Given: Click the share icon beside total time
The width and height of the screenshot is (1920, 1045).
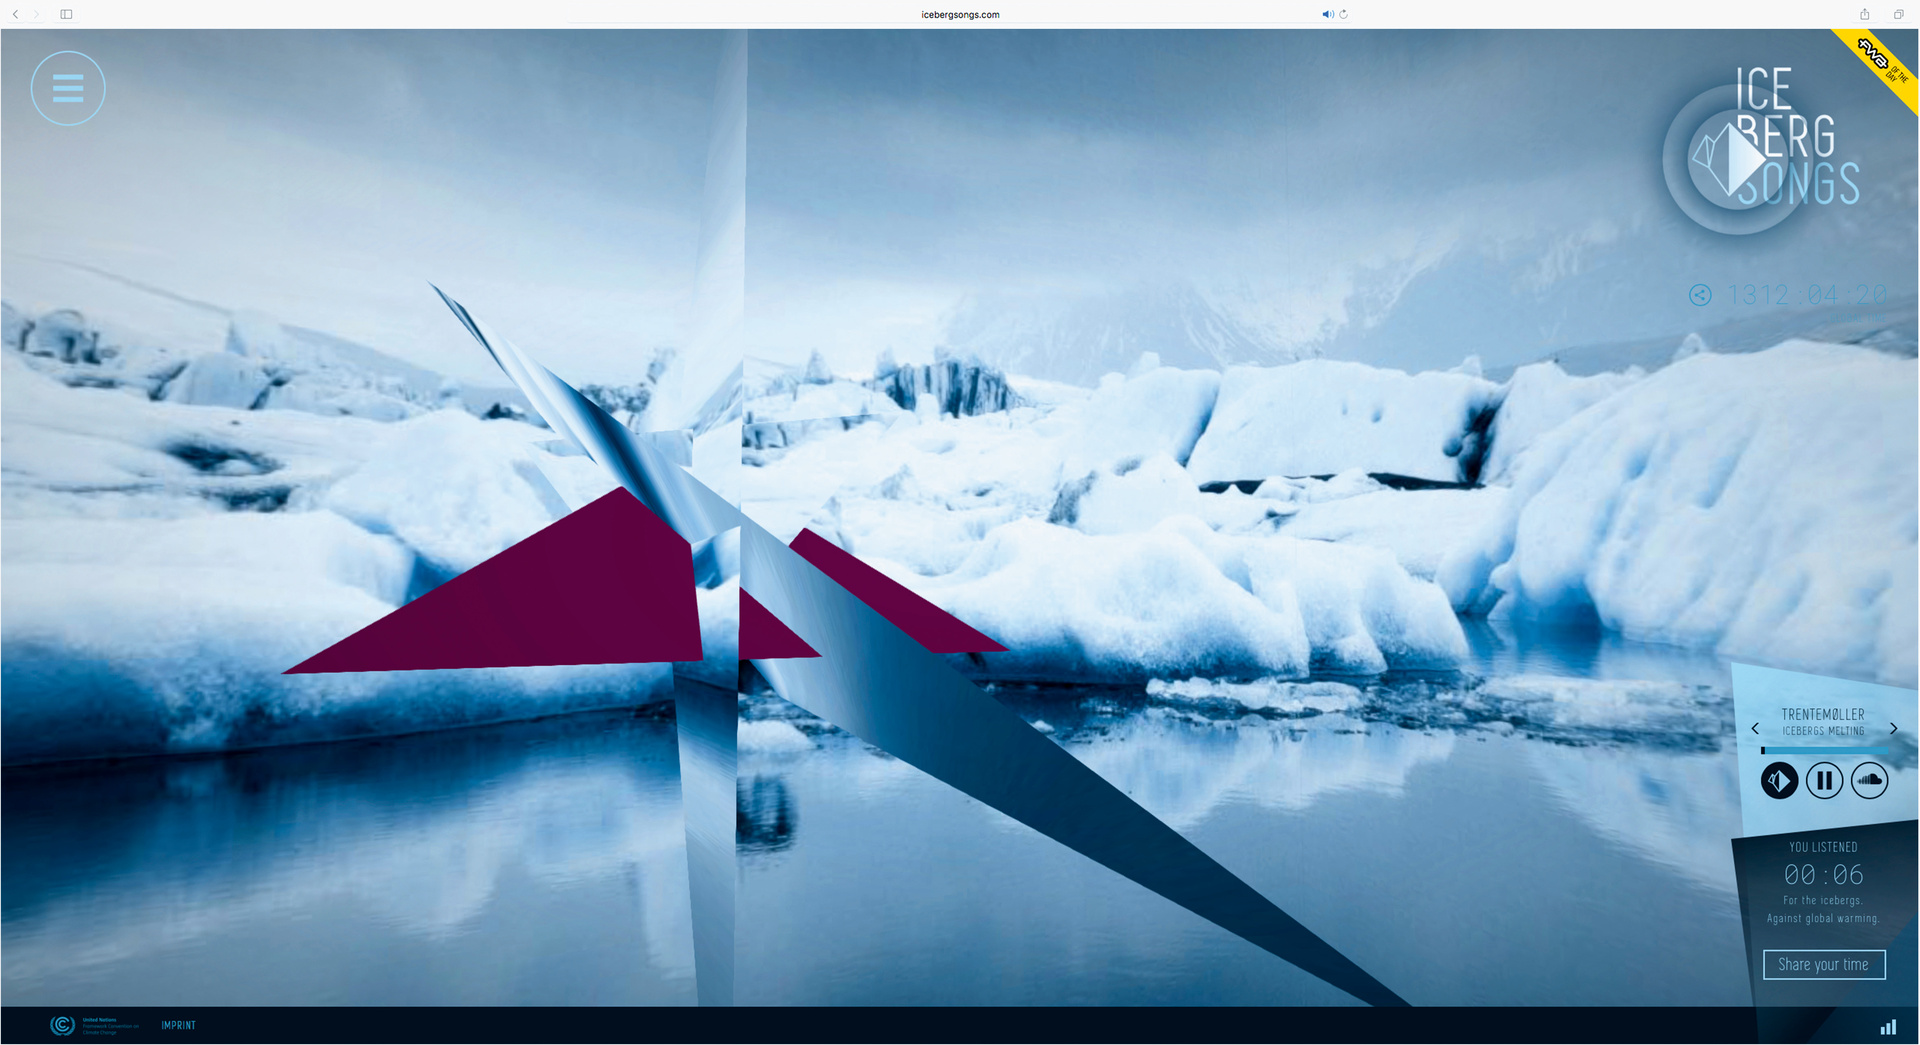Looking at the screenshot, I should [1700, 295].
